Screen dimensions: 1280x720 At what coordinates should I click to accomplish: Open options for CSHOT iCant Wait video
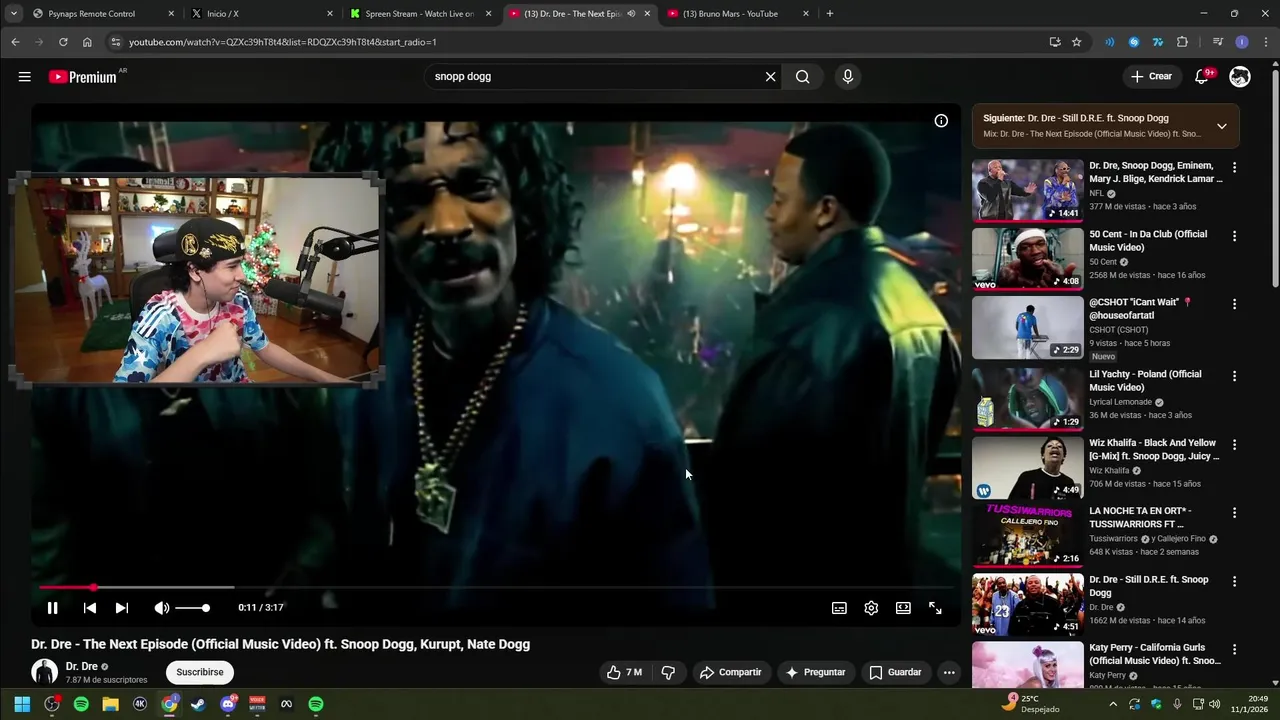tap(1234, 304)
